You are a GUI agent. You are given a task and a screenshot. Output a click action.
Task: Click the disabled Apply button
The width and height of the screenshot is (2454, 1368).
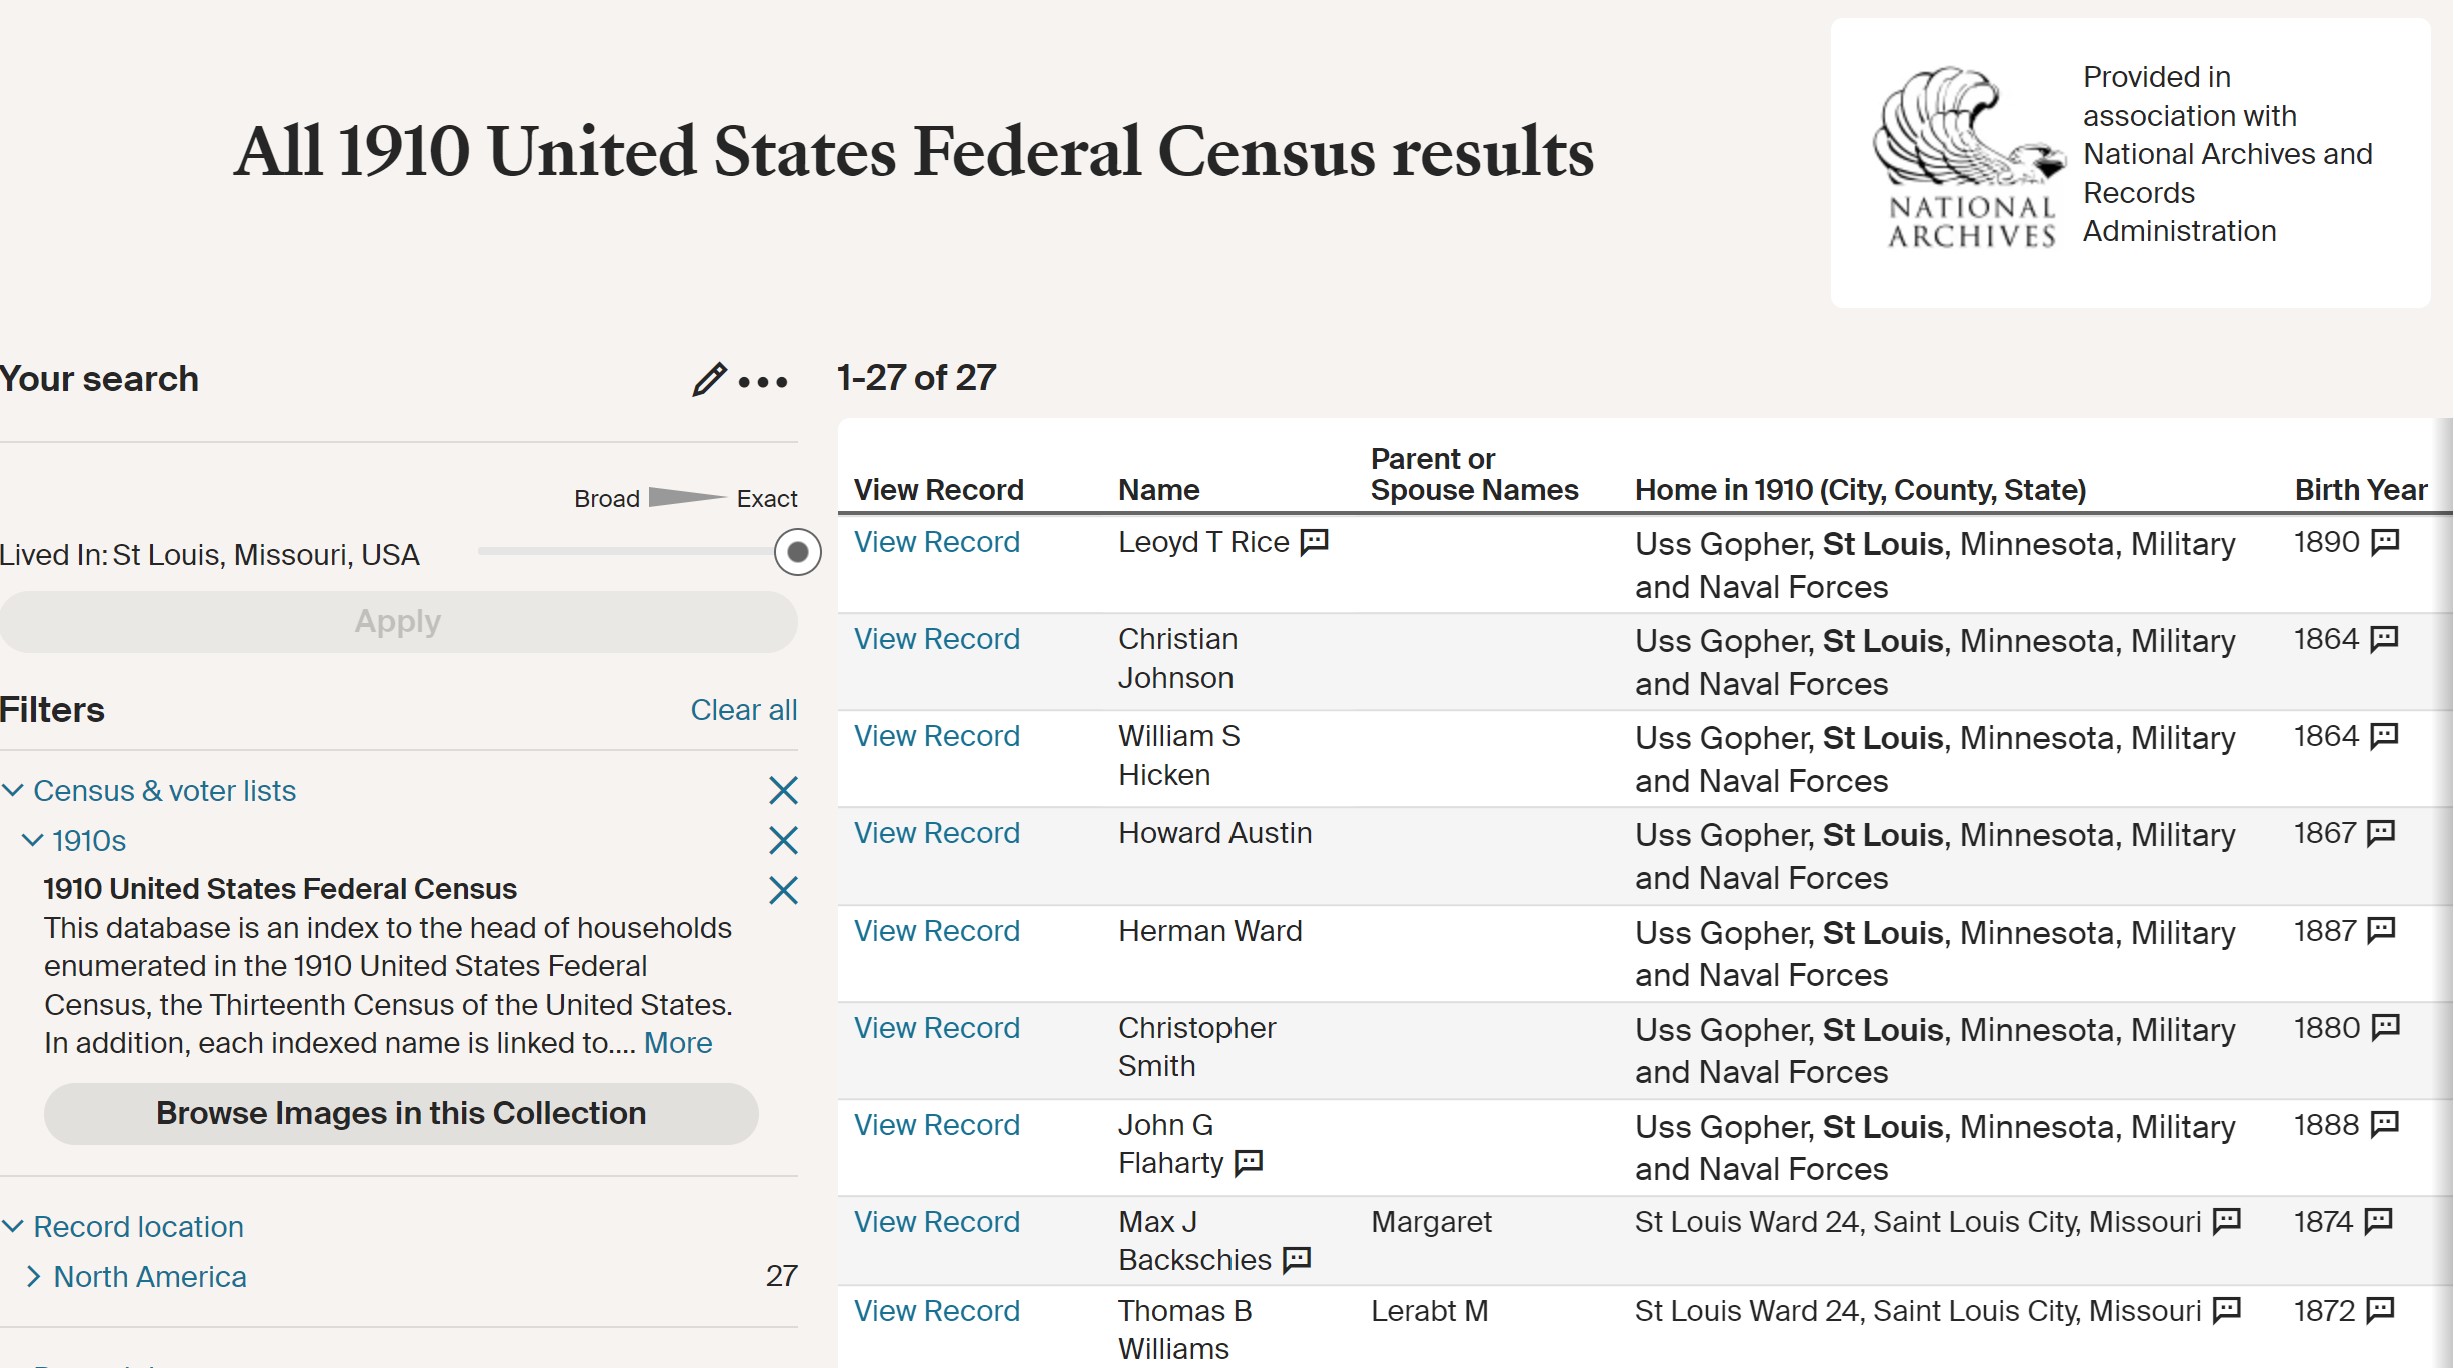click(x=398, y=622)
